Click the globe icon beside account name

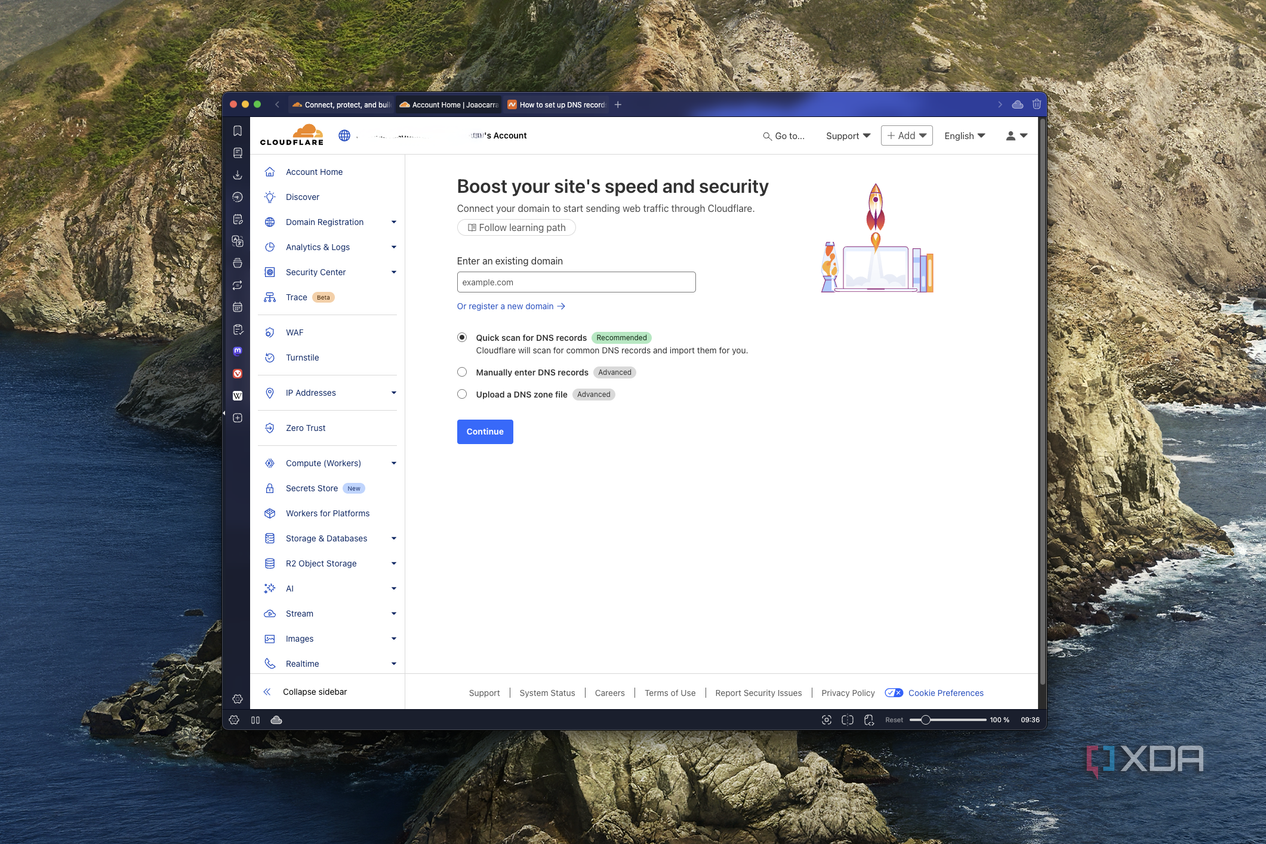coord(344,135)
